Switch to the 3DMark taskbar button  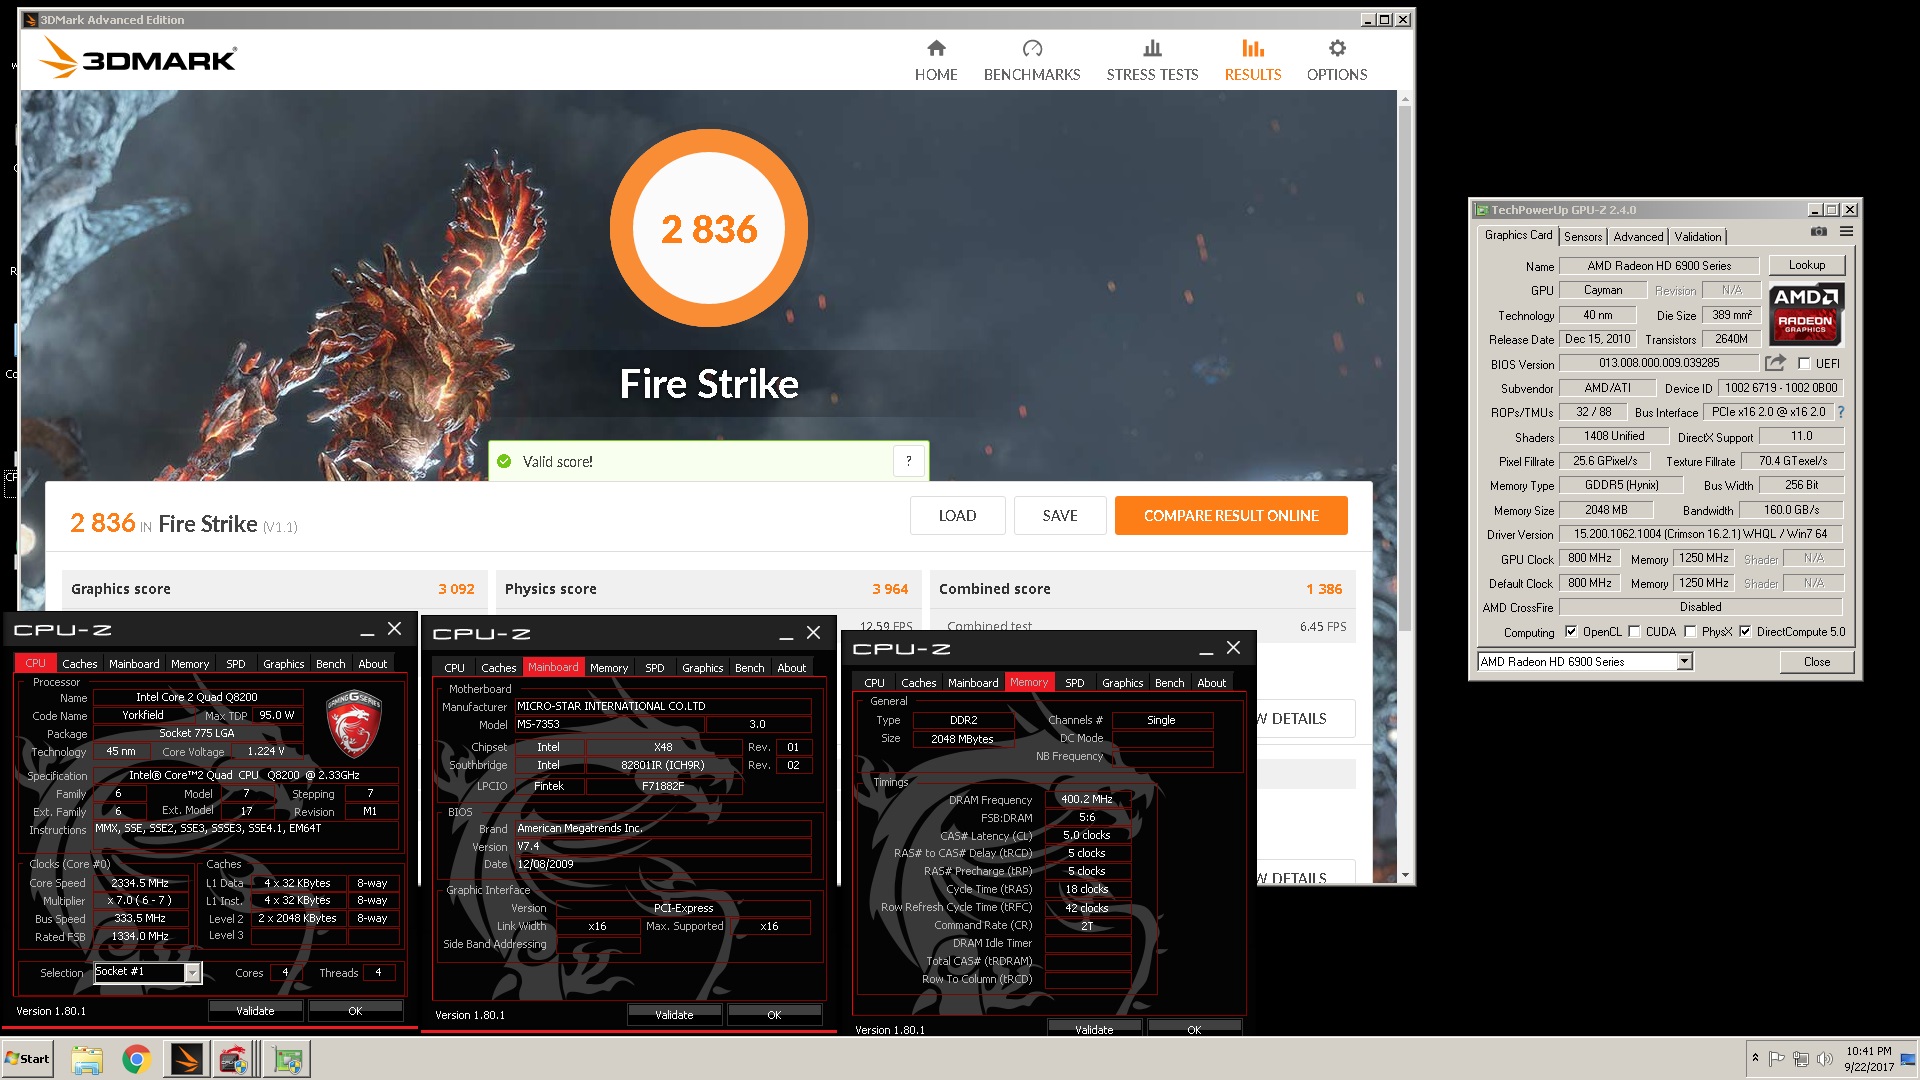(x=186, y=1059)
